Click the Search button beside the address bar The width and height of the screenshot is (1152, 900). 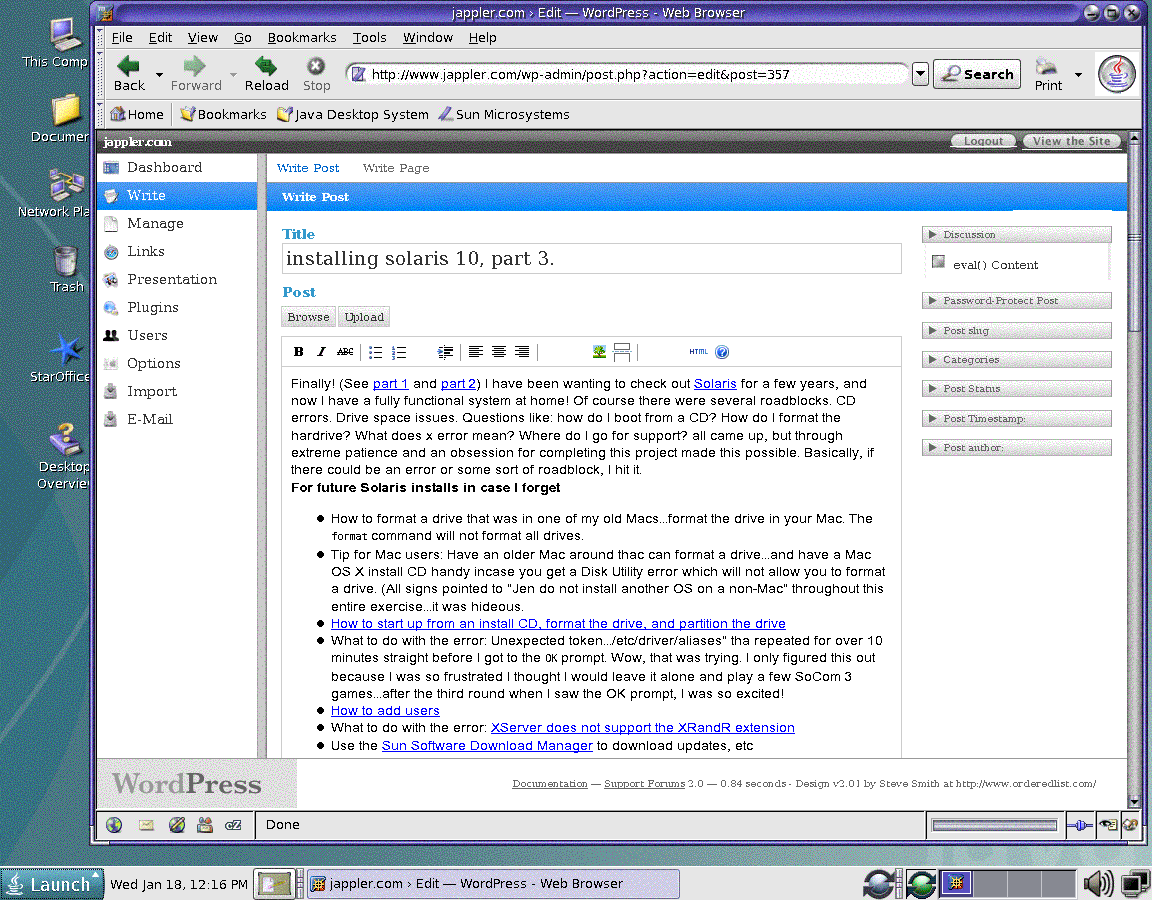pos(977,74)
